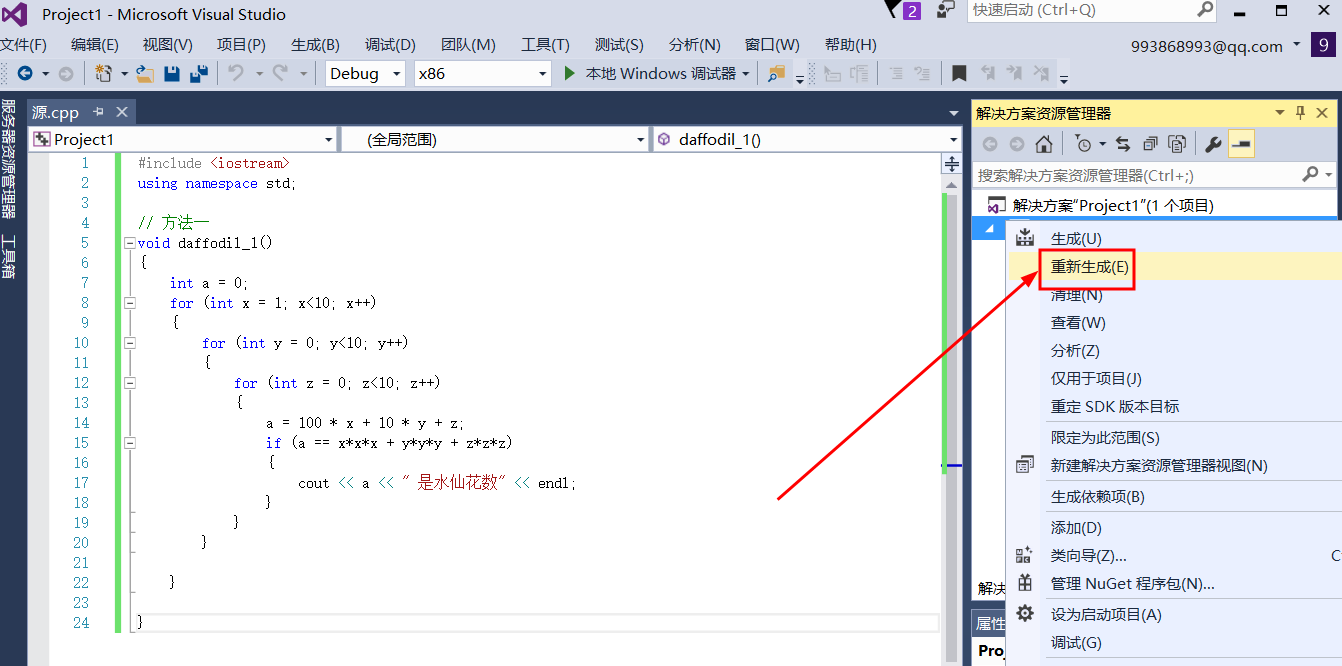Screen dimensions: 1342x666
Task: Collapse the project node expander in Solution Explorer
Action: coord(990,230)
